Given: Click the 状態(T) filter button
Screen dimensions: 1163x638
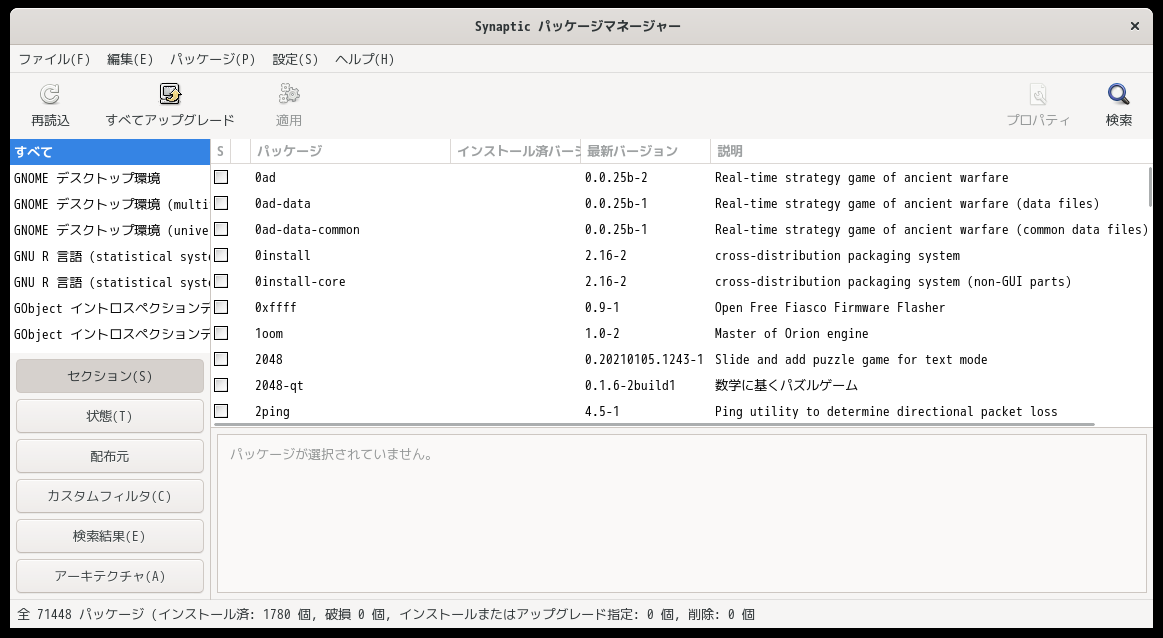Looking at the screenshot, I should point(110,416).
